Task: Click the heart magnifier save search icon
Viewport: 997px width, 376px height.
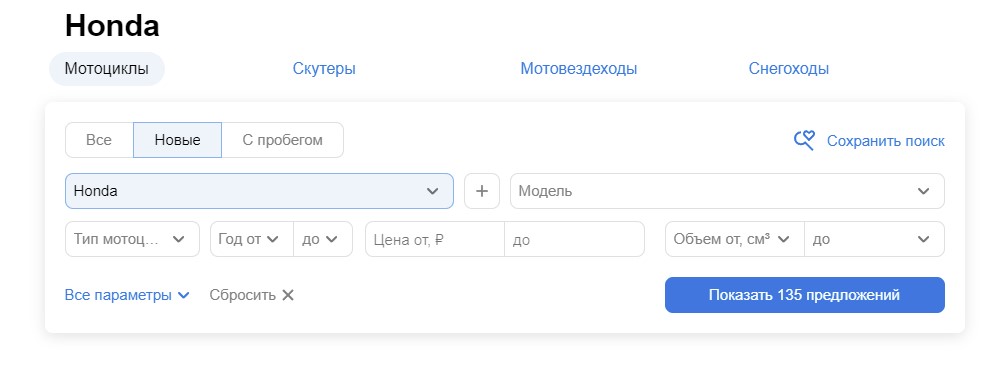Action: tap(804, 141)
